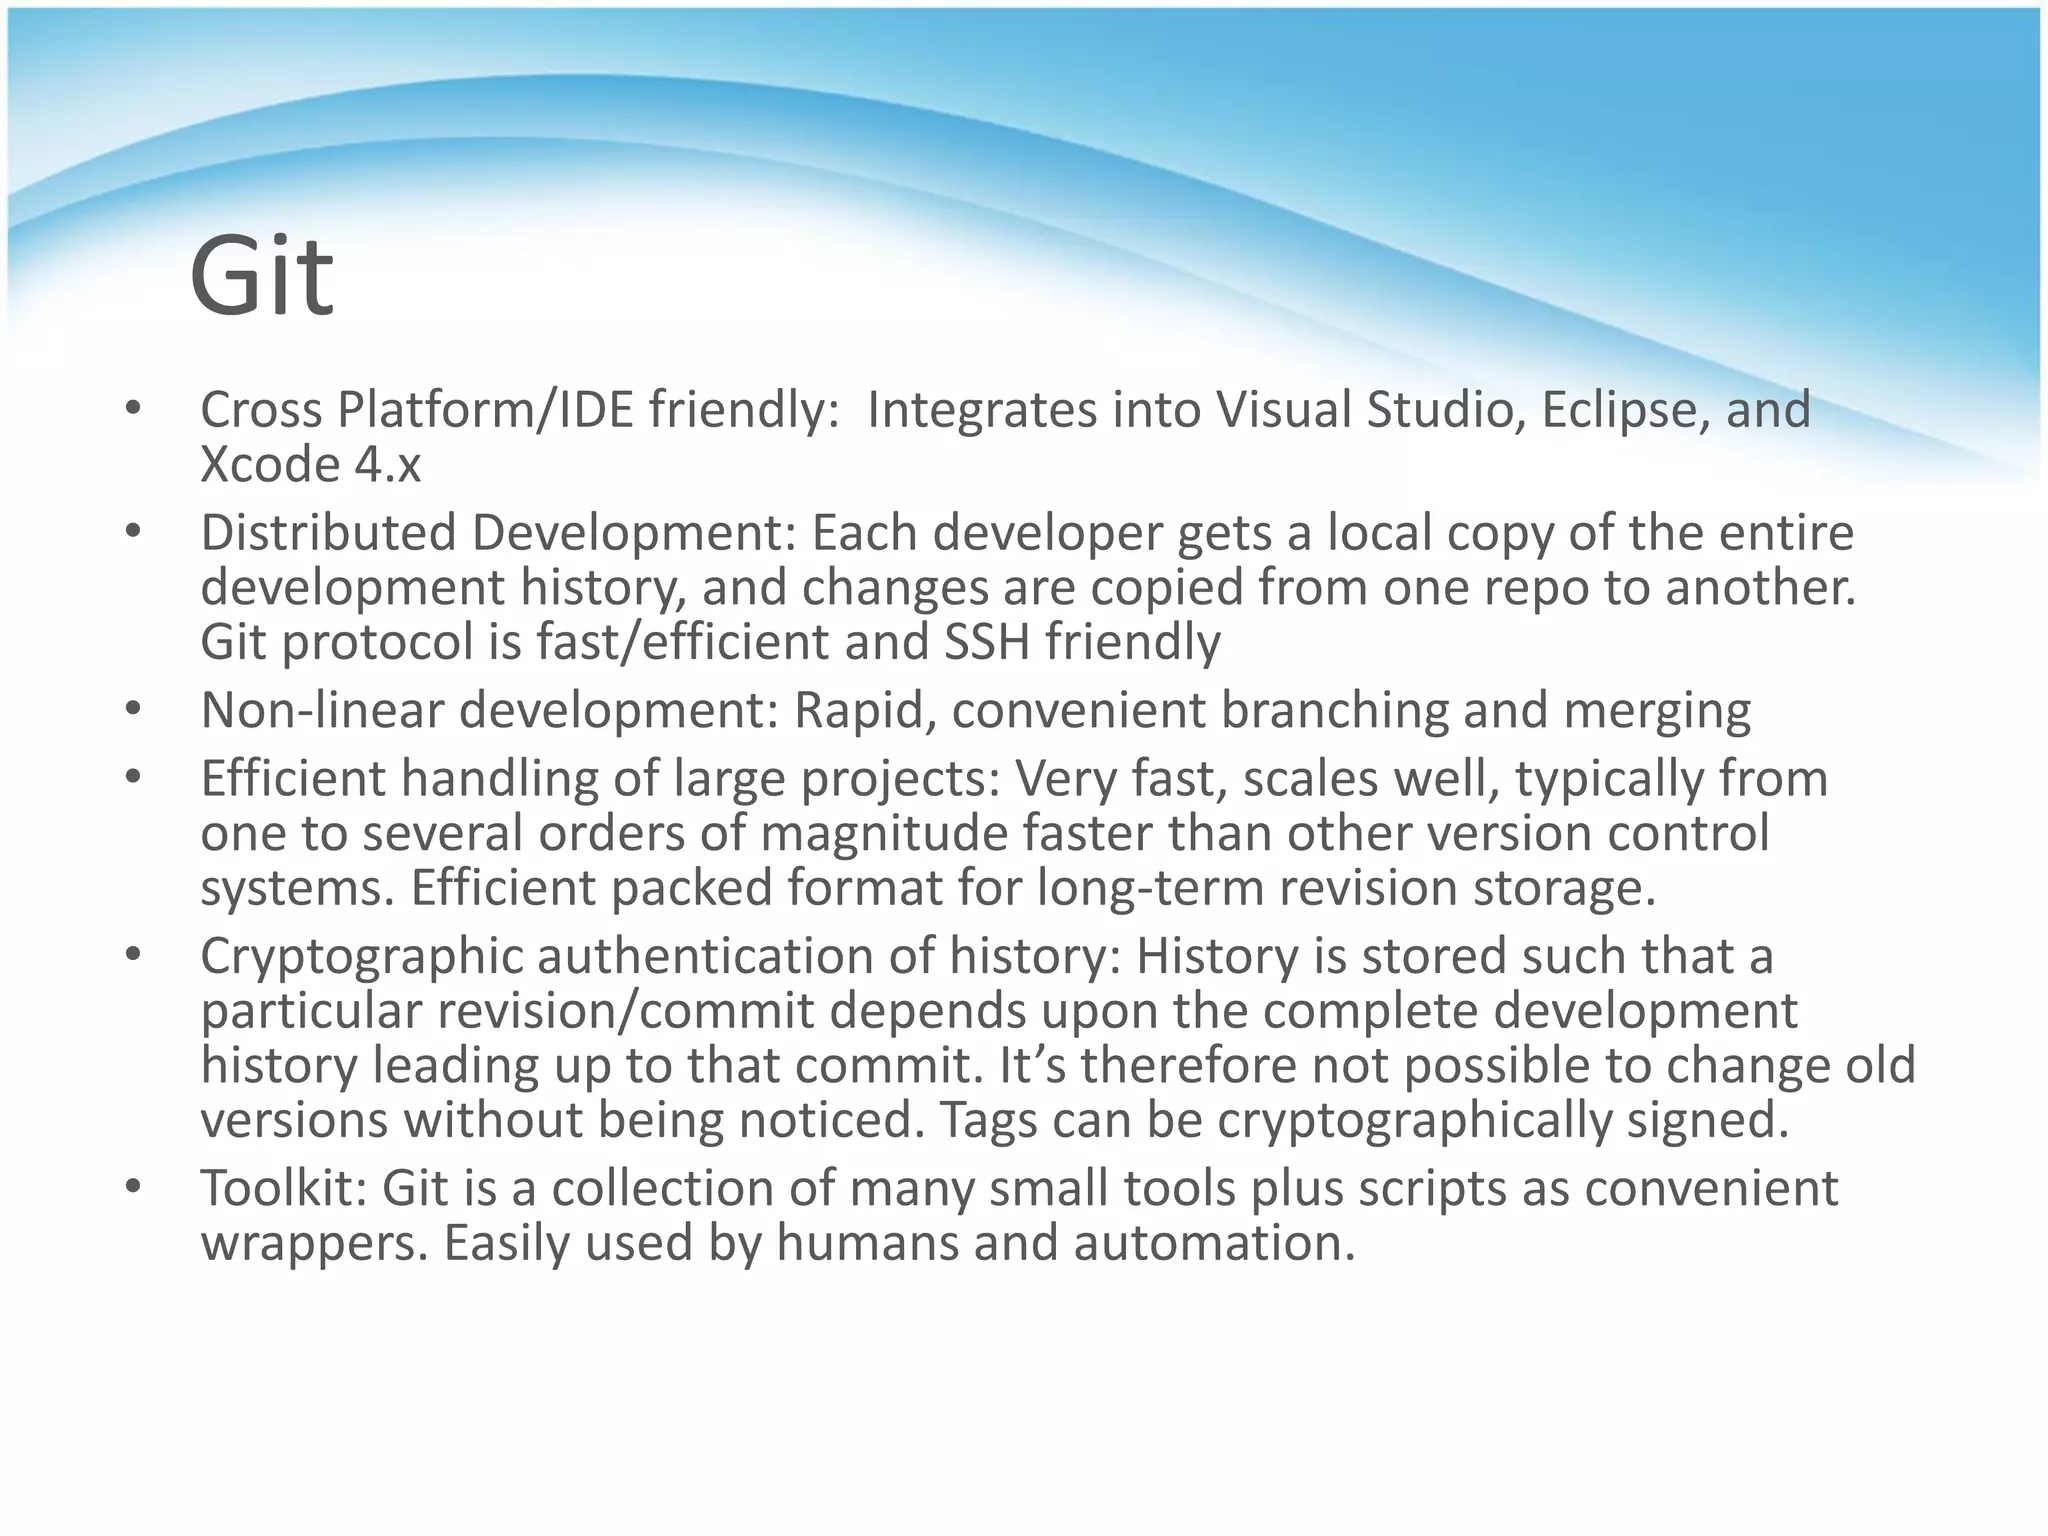The height and width of the screenshot is (1536, 2048).
Task: Click the 'Non-linear development' bullet text
Action: click(489, 710)
